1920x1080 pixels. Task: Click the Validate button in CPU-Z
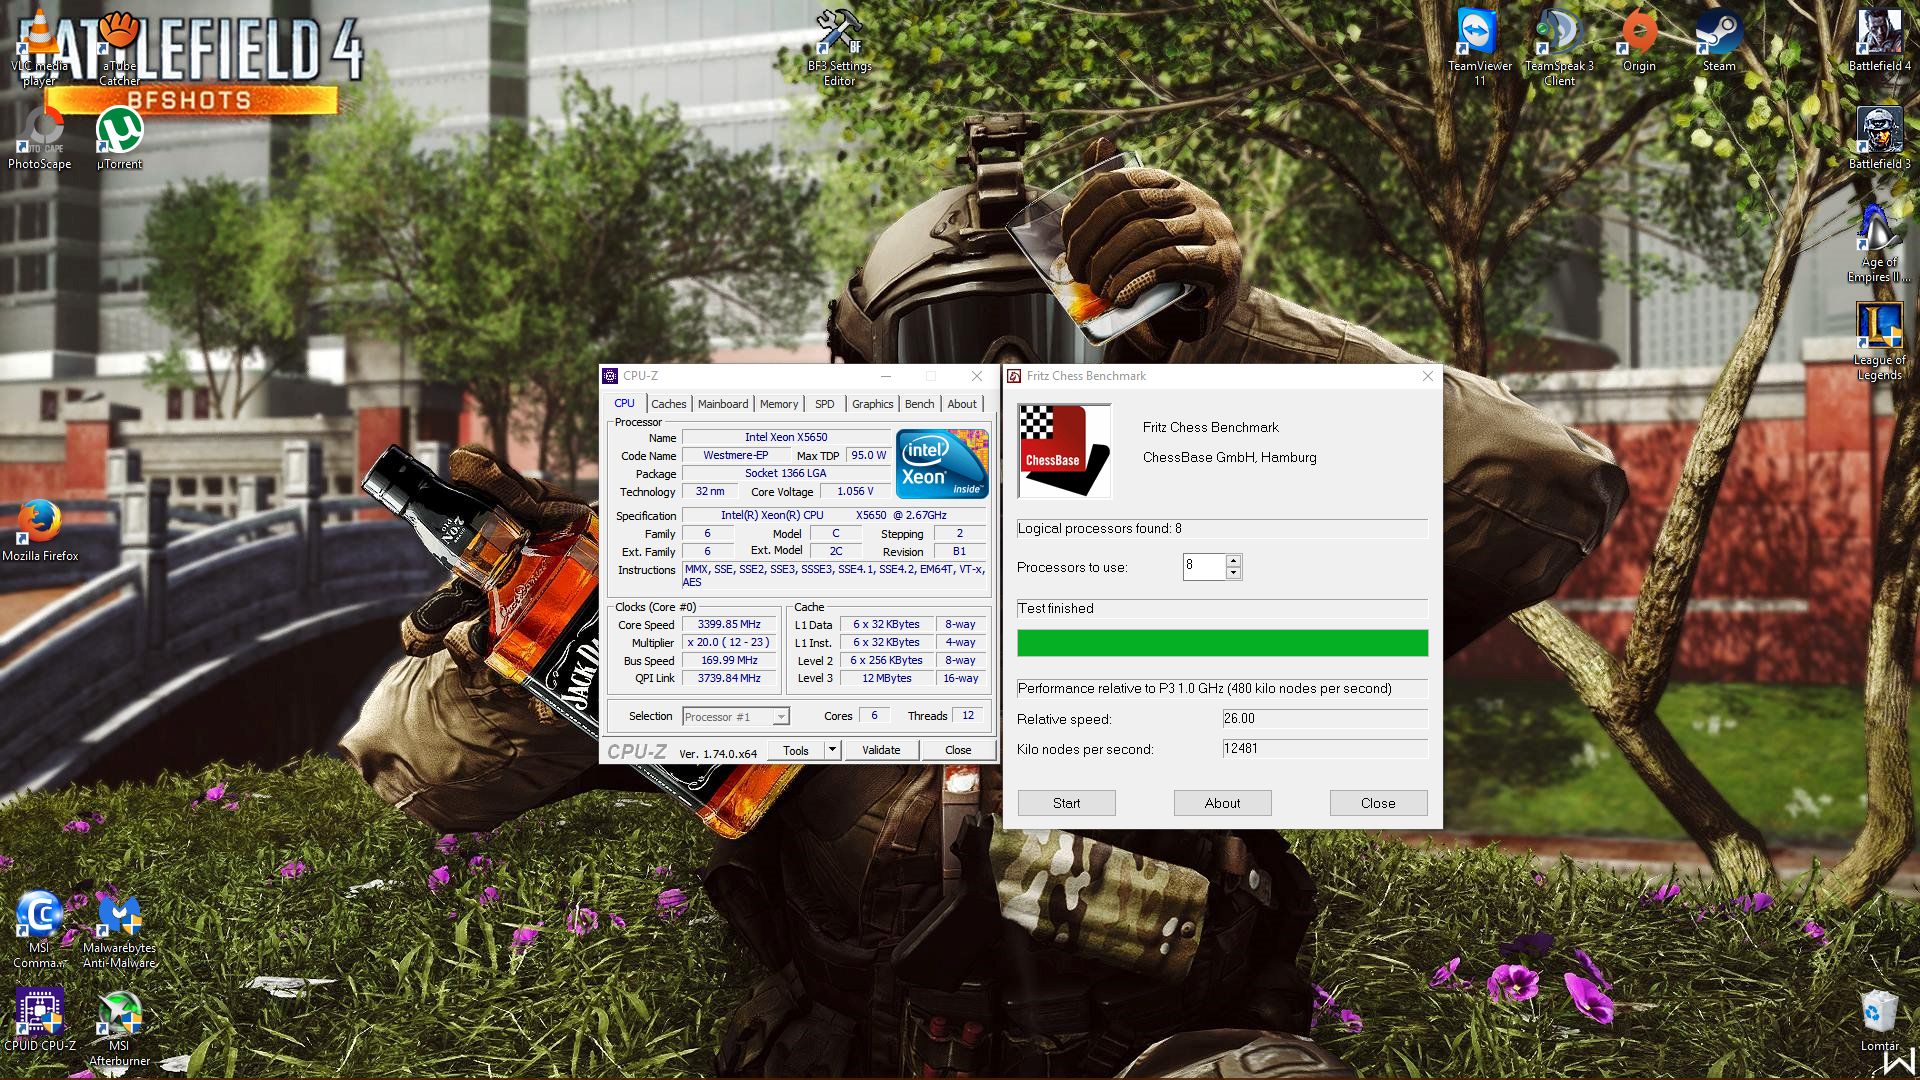click(x=881, y=750)
